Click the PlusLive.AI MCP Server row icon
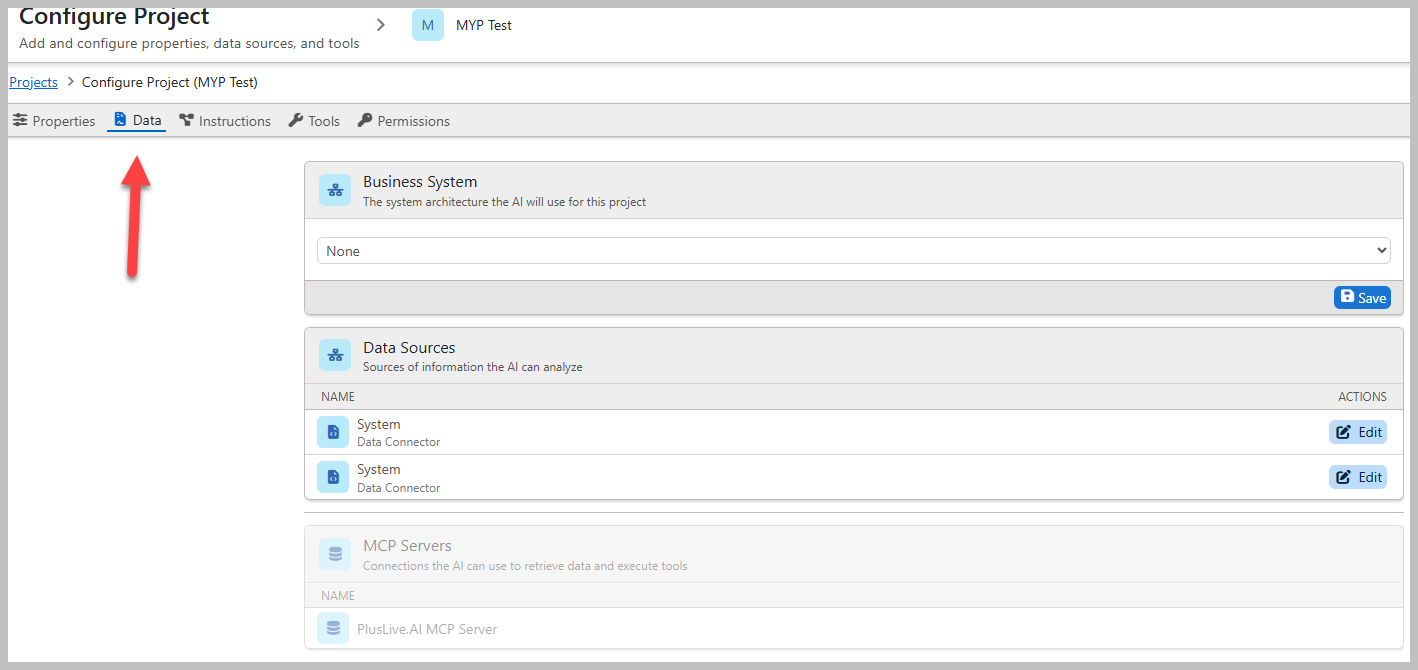1418x670 pixels. (x=333, y=628)
